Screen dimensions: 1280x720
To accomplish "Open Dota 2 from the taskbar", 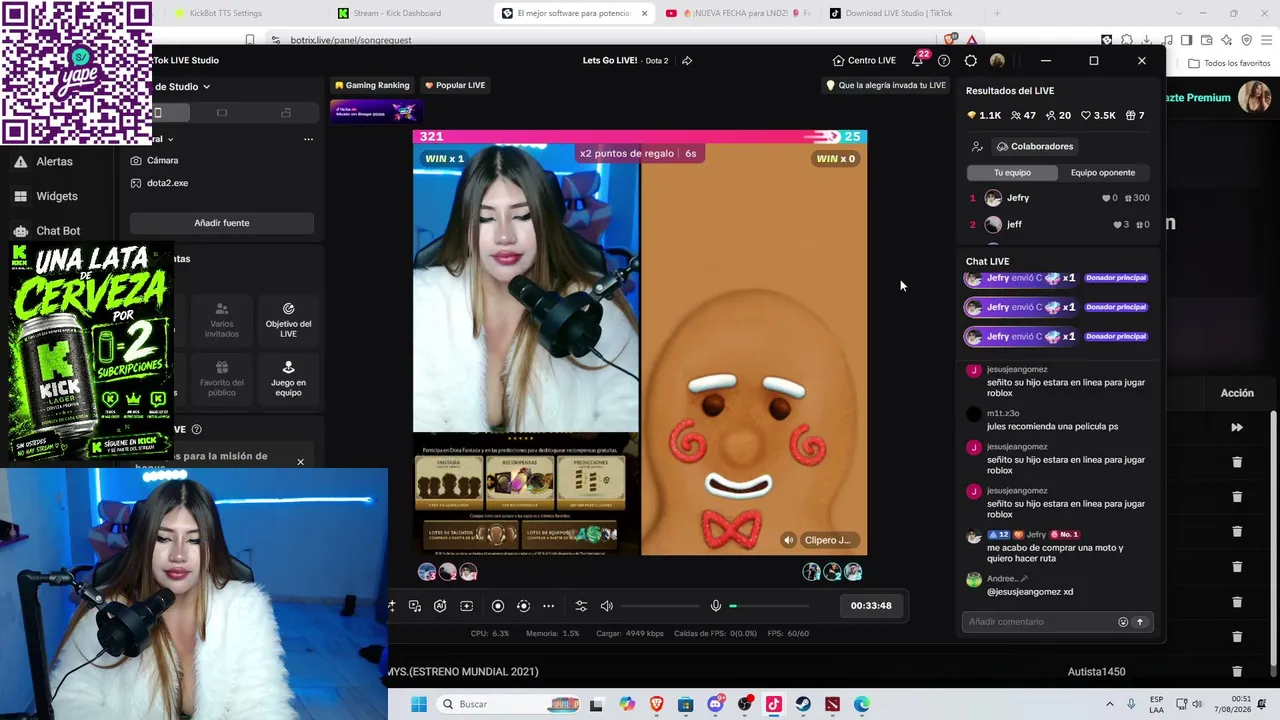I will pos(832,704).
